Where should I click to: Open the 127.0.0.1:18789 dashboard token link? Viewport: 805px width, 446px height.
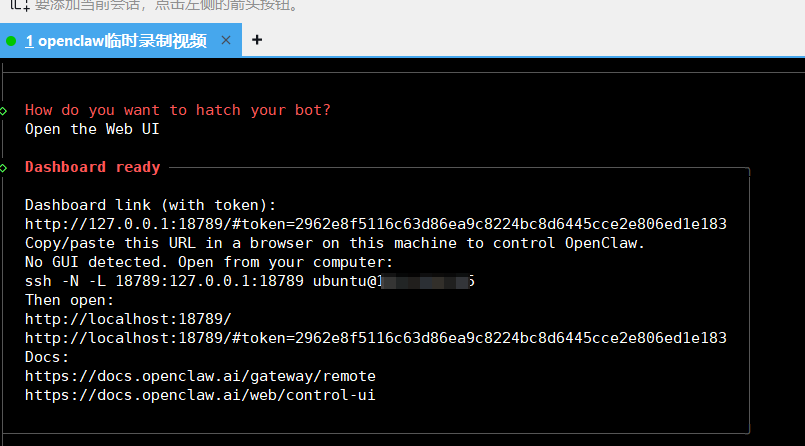[x=376, y=224]
